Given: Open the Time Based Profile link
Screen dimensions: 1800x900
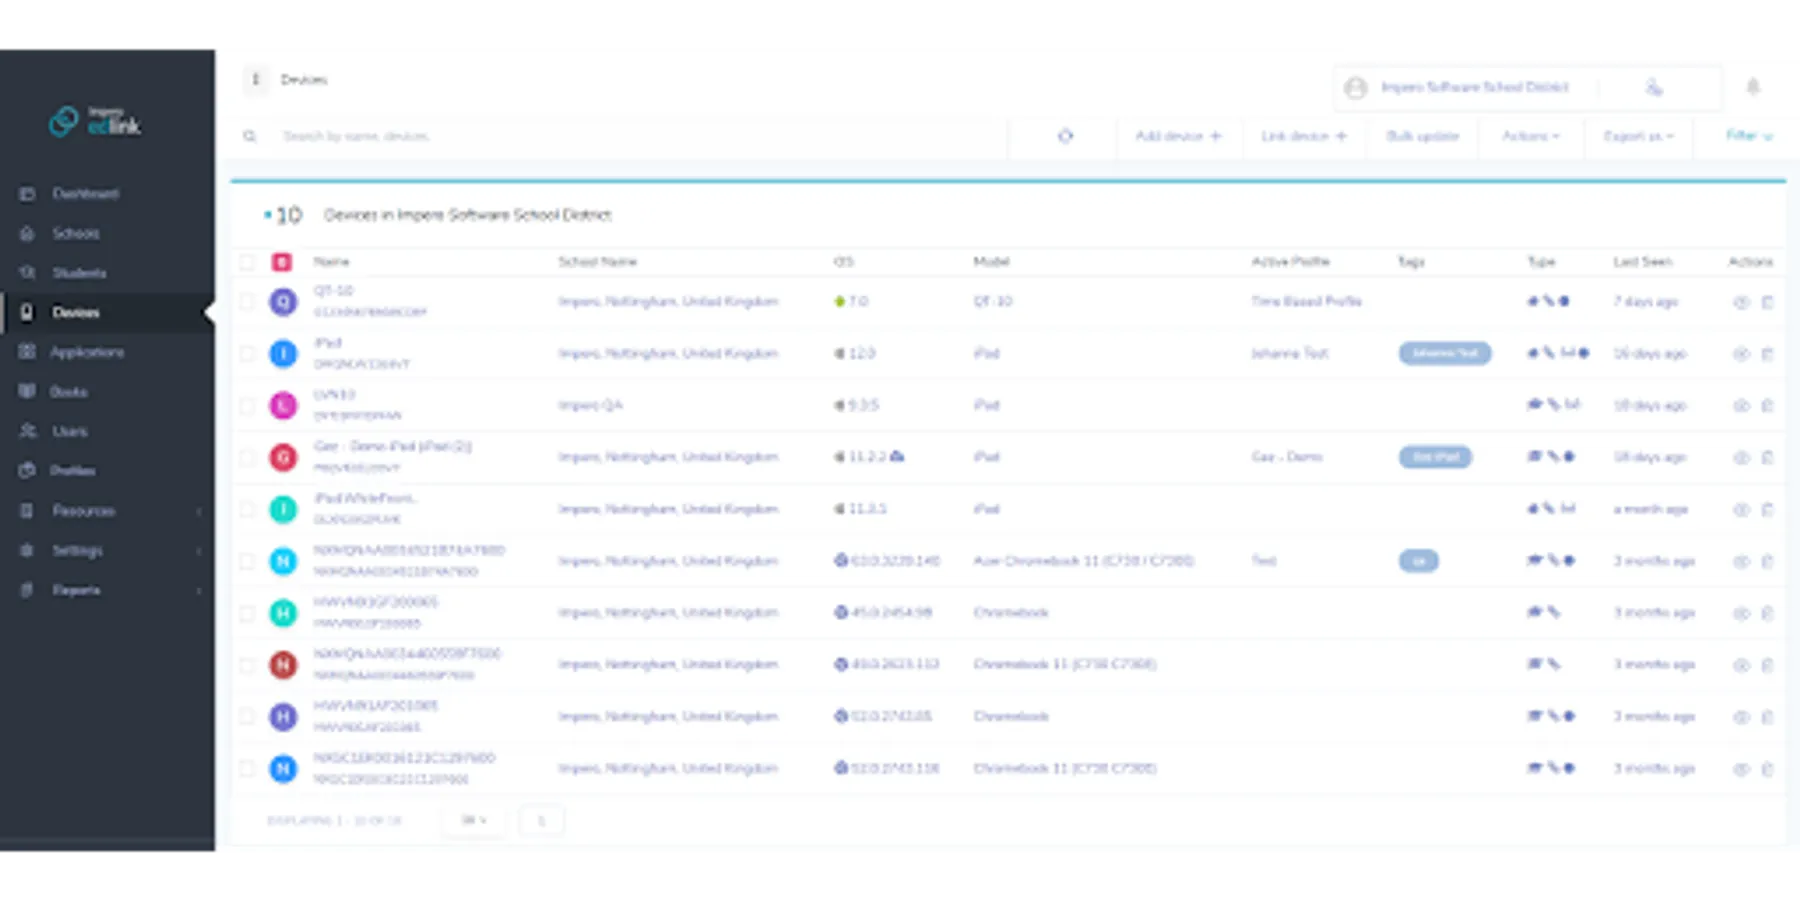Looking at the screenshot, I should point(1306,301).
